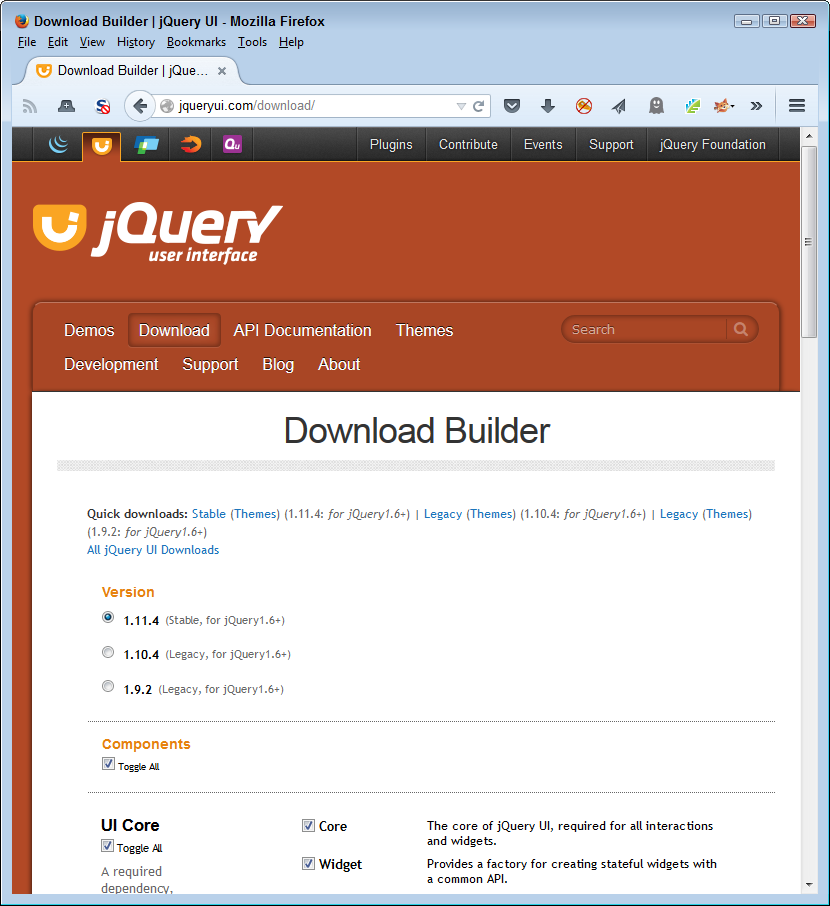Click the All jQuery UI Downloads link
830x906 pixels.
point(152,549)
